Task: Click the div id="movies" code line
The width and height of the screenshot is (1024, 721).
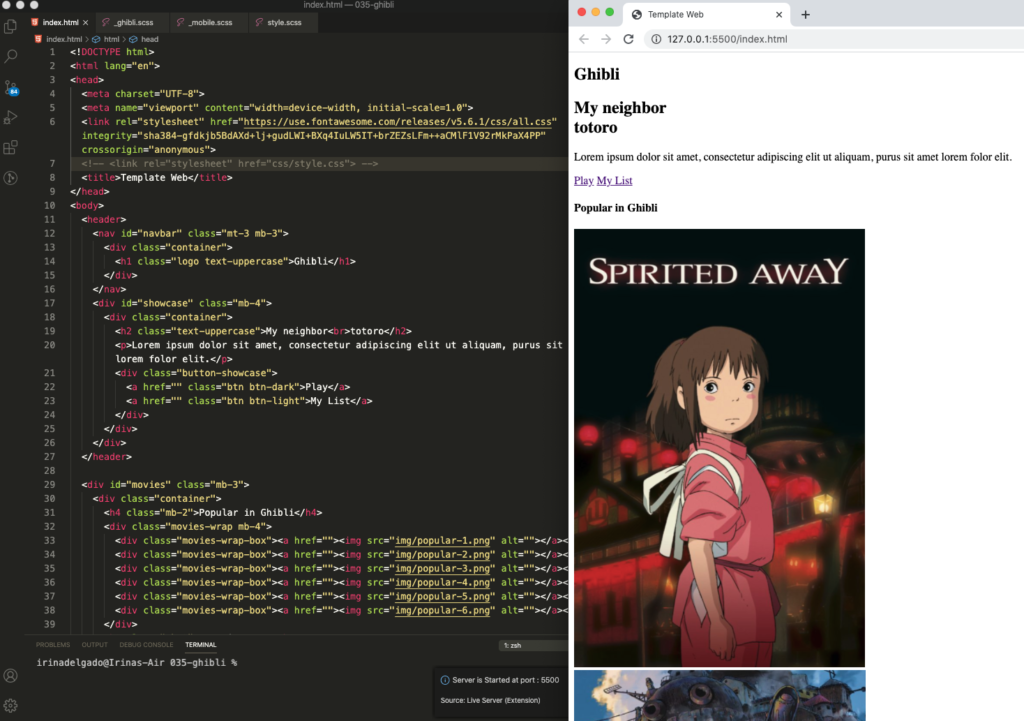Action: (165, 485)
